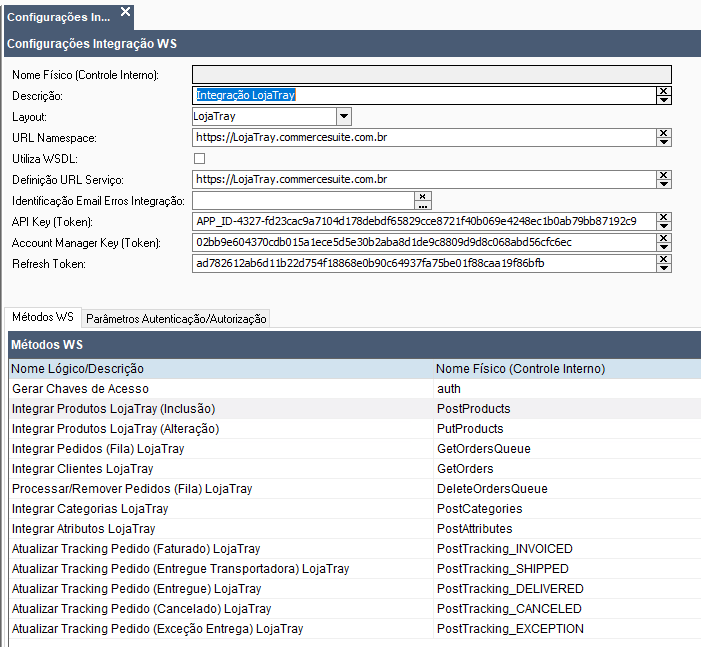Screen dimensions: 701x647
Task: Select Atualizar Tracking Pedido (Entregue Transportadora) row
Action: point(355,569)
